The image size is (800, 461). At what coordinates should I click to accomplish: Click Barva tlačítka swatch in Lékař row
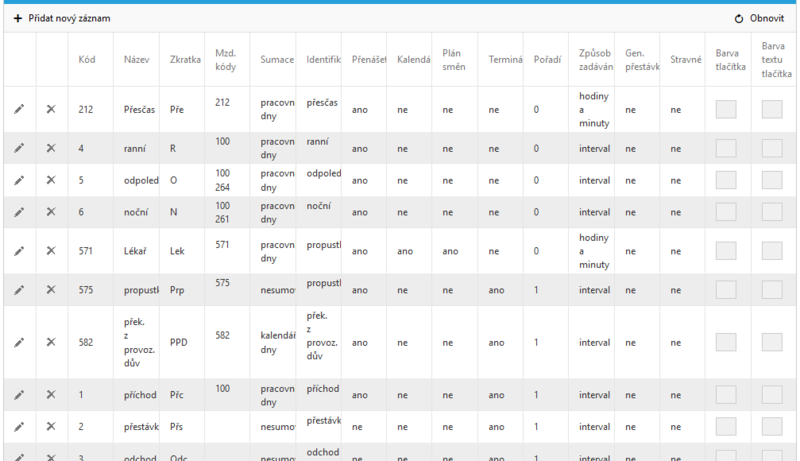[x=726, y=251]
